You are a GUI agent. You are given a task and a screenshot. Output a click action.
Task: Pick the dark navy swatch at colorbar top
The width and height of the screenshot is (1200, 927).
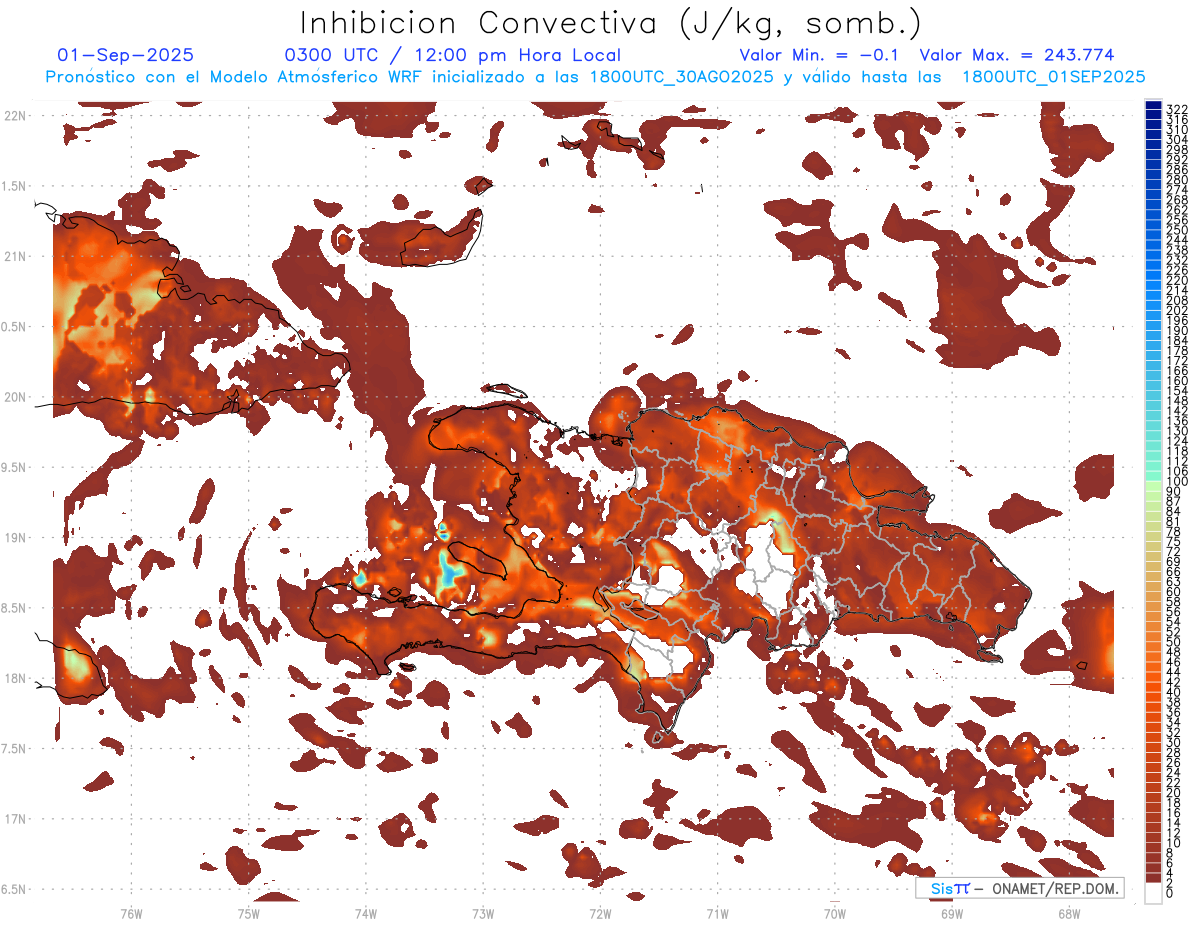1154,107
